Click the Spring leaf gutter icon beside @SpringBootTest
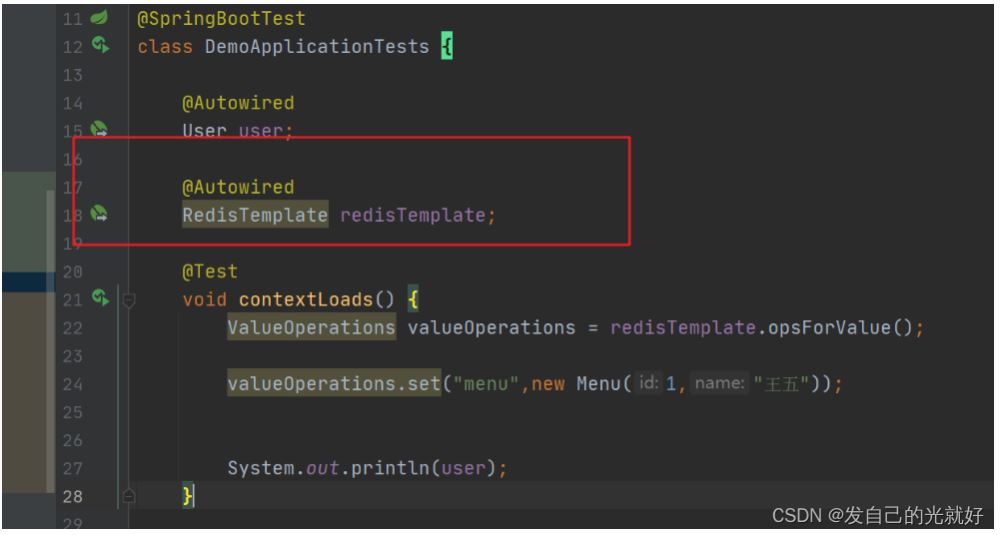Image resolution: width=1000 pixels, height=535 pixels. [99, 18]
